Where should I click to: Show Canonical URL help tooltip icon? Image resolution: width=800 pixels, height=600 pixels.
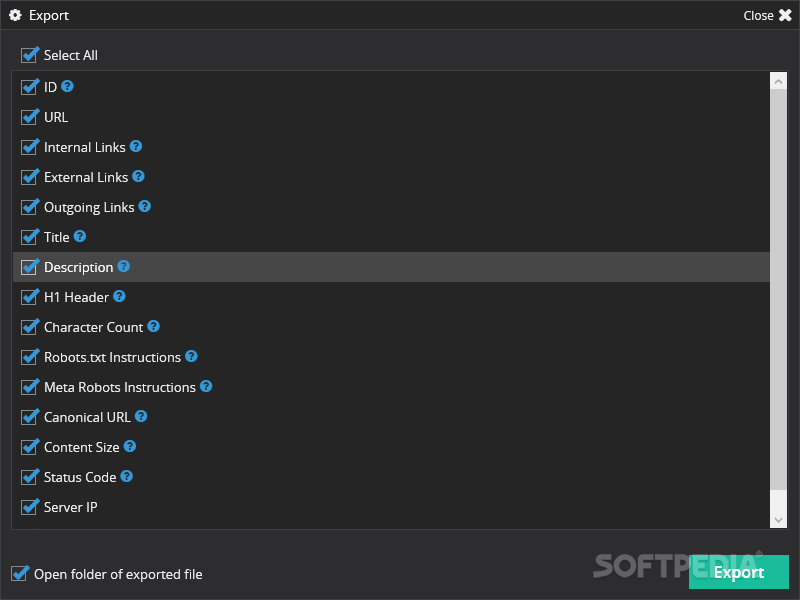click(x=141, y=416)
